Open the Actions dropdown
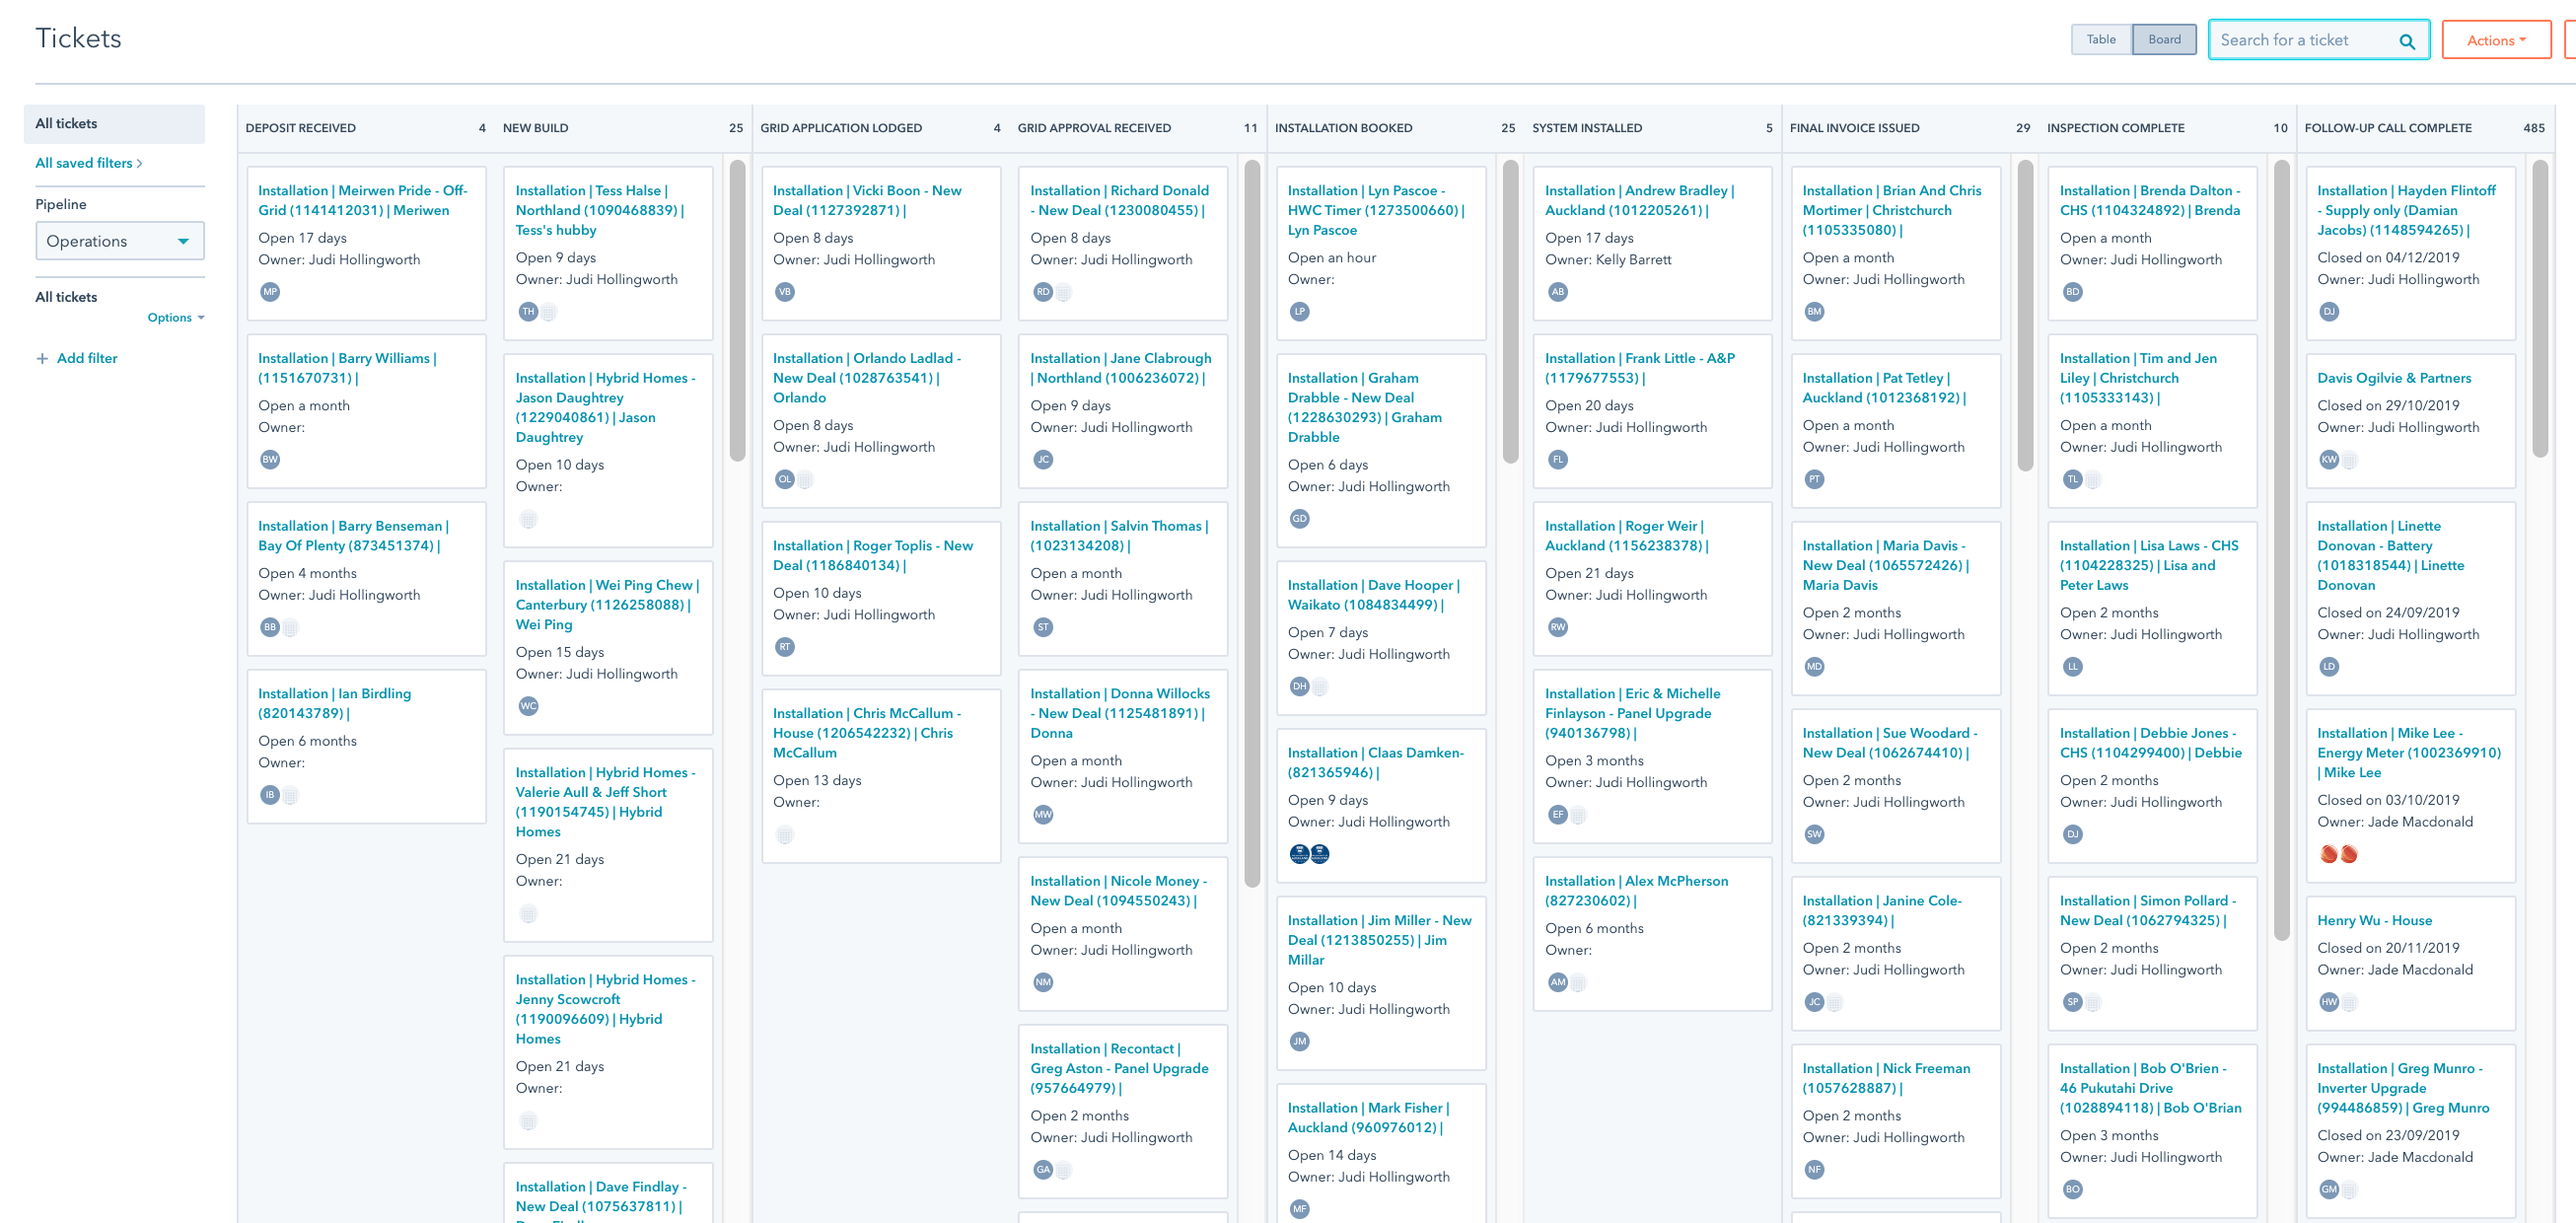This screenshot has height=1223, width=2576. coord(2495,40)
